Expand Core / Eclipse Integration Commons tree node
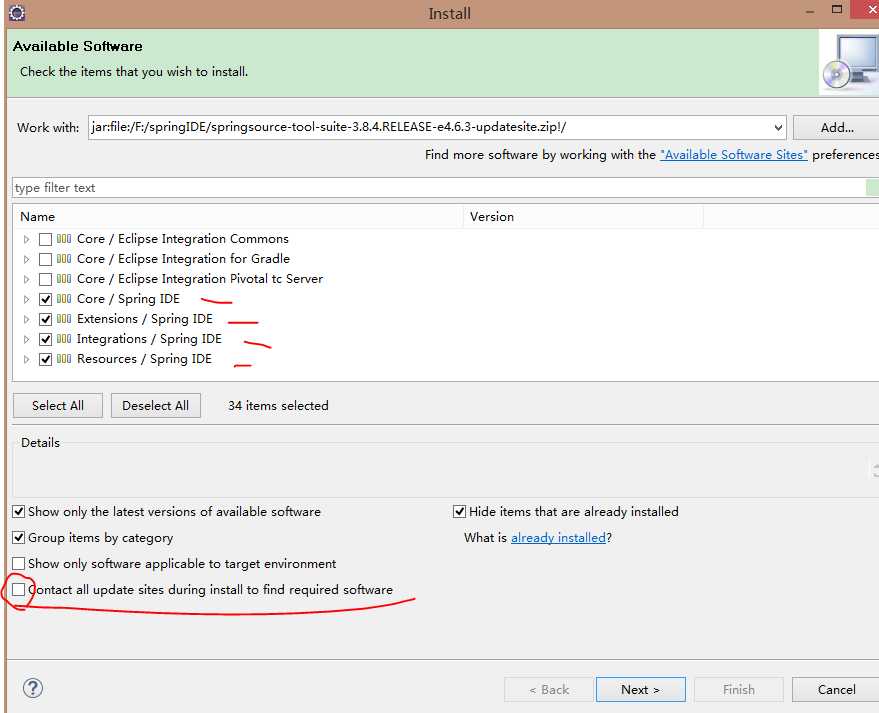879x713 pixels. (26, 239)
